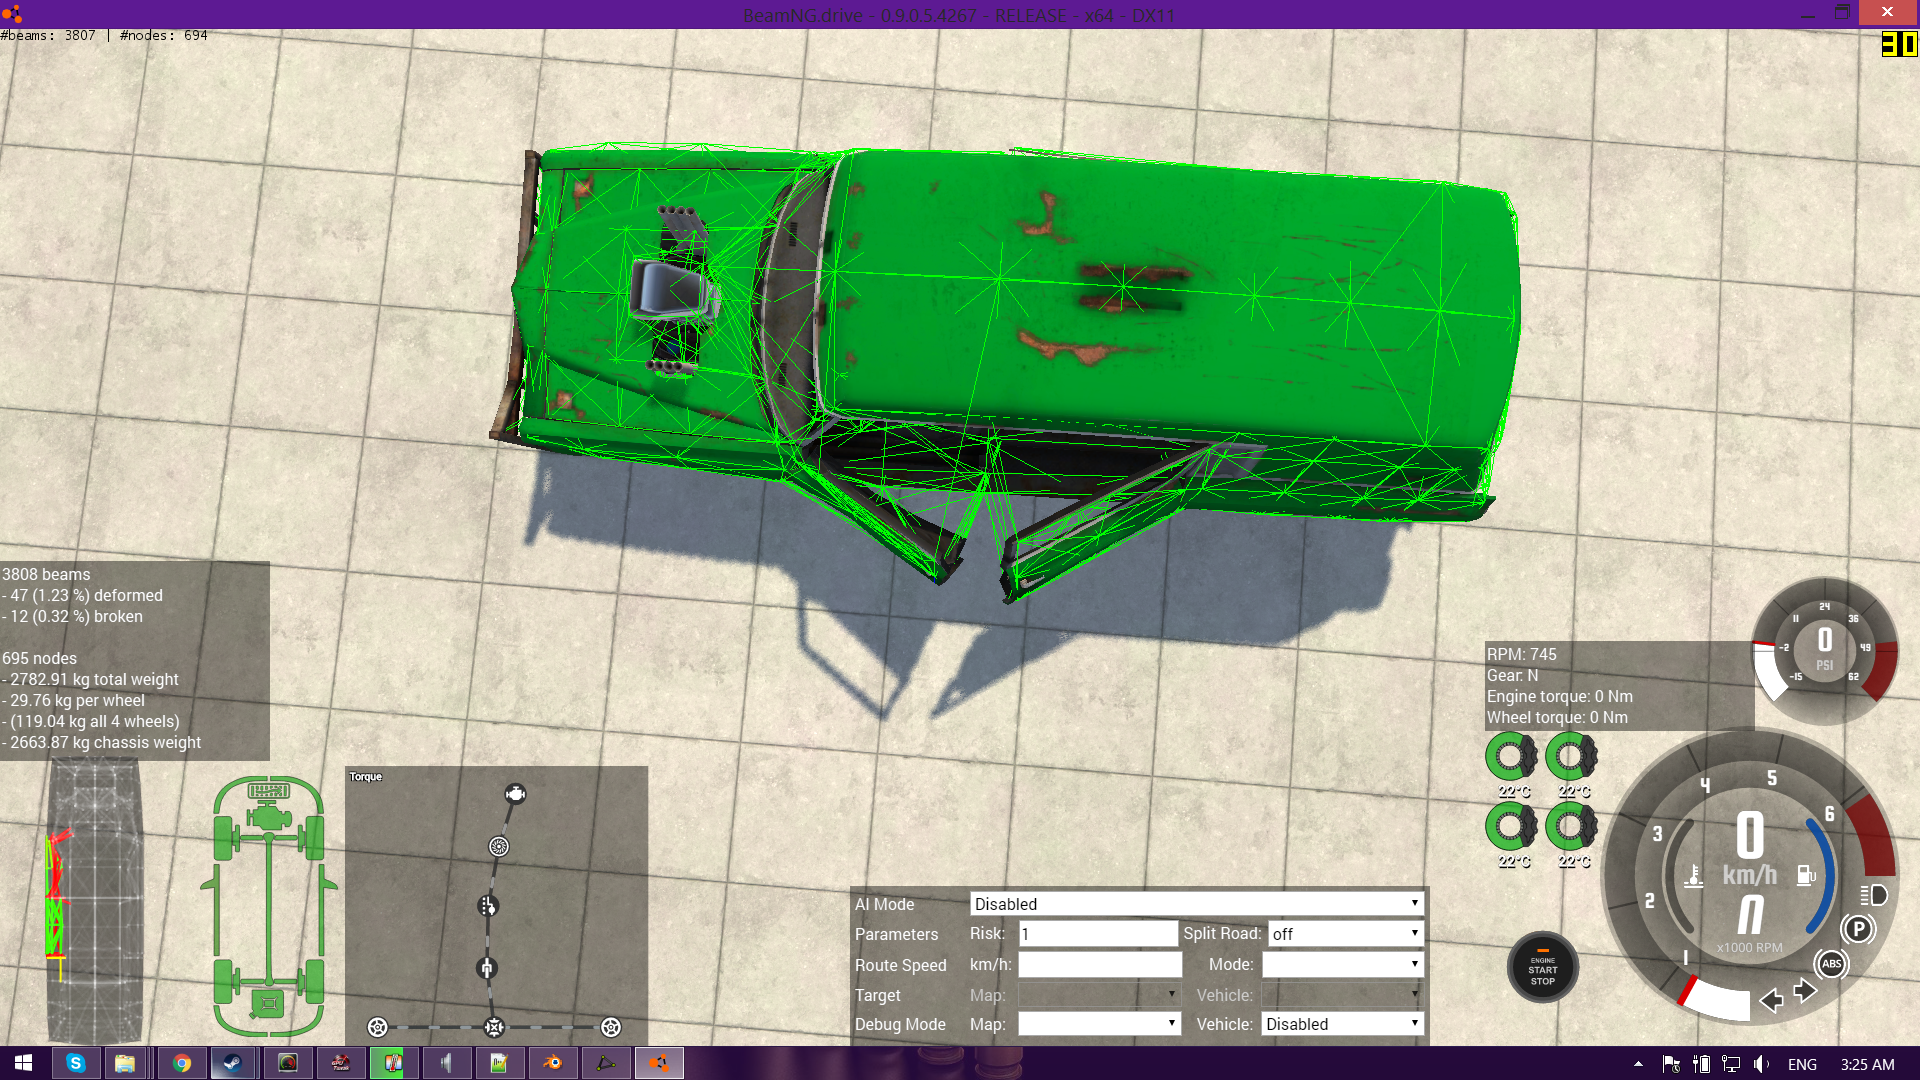Screen dimensions: 1920x1080
Task: Click the Risk input field
Action: (1098, 934)
